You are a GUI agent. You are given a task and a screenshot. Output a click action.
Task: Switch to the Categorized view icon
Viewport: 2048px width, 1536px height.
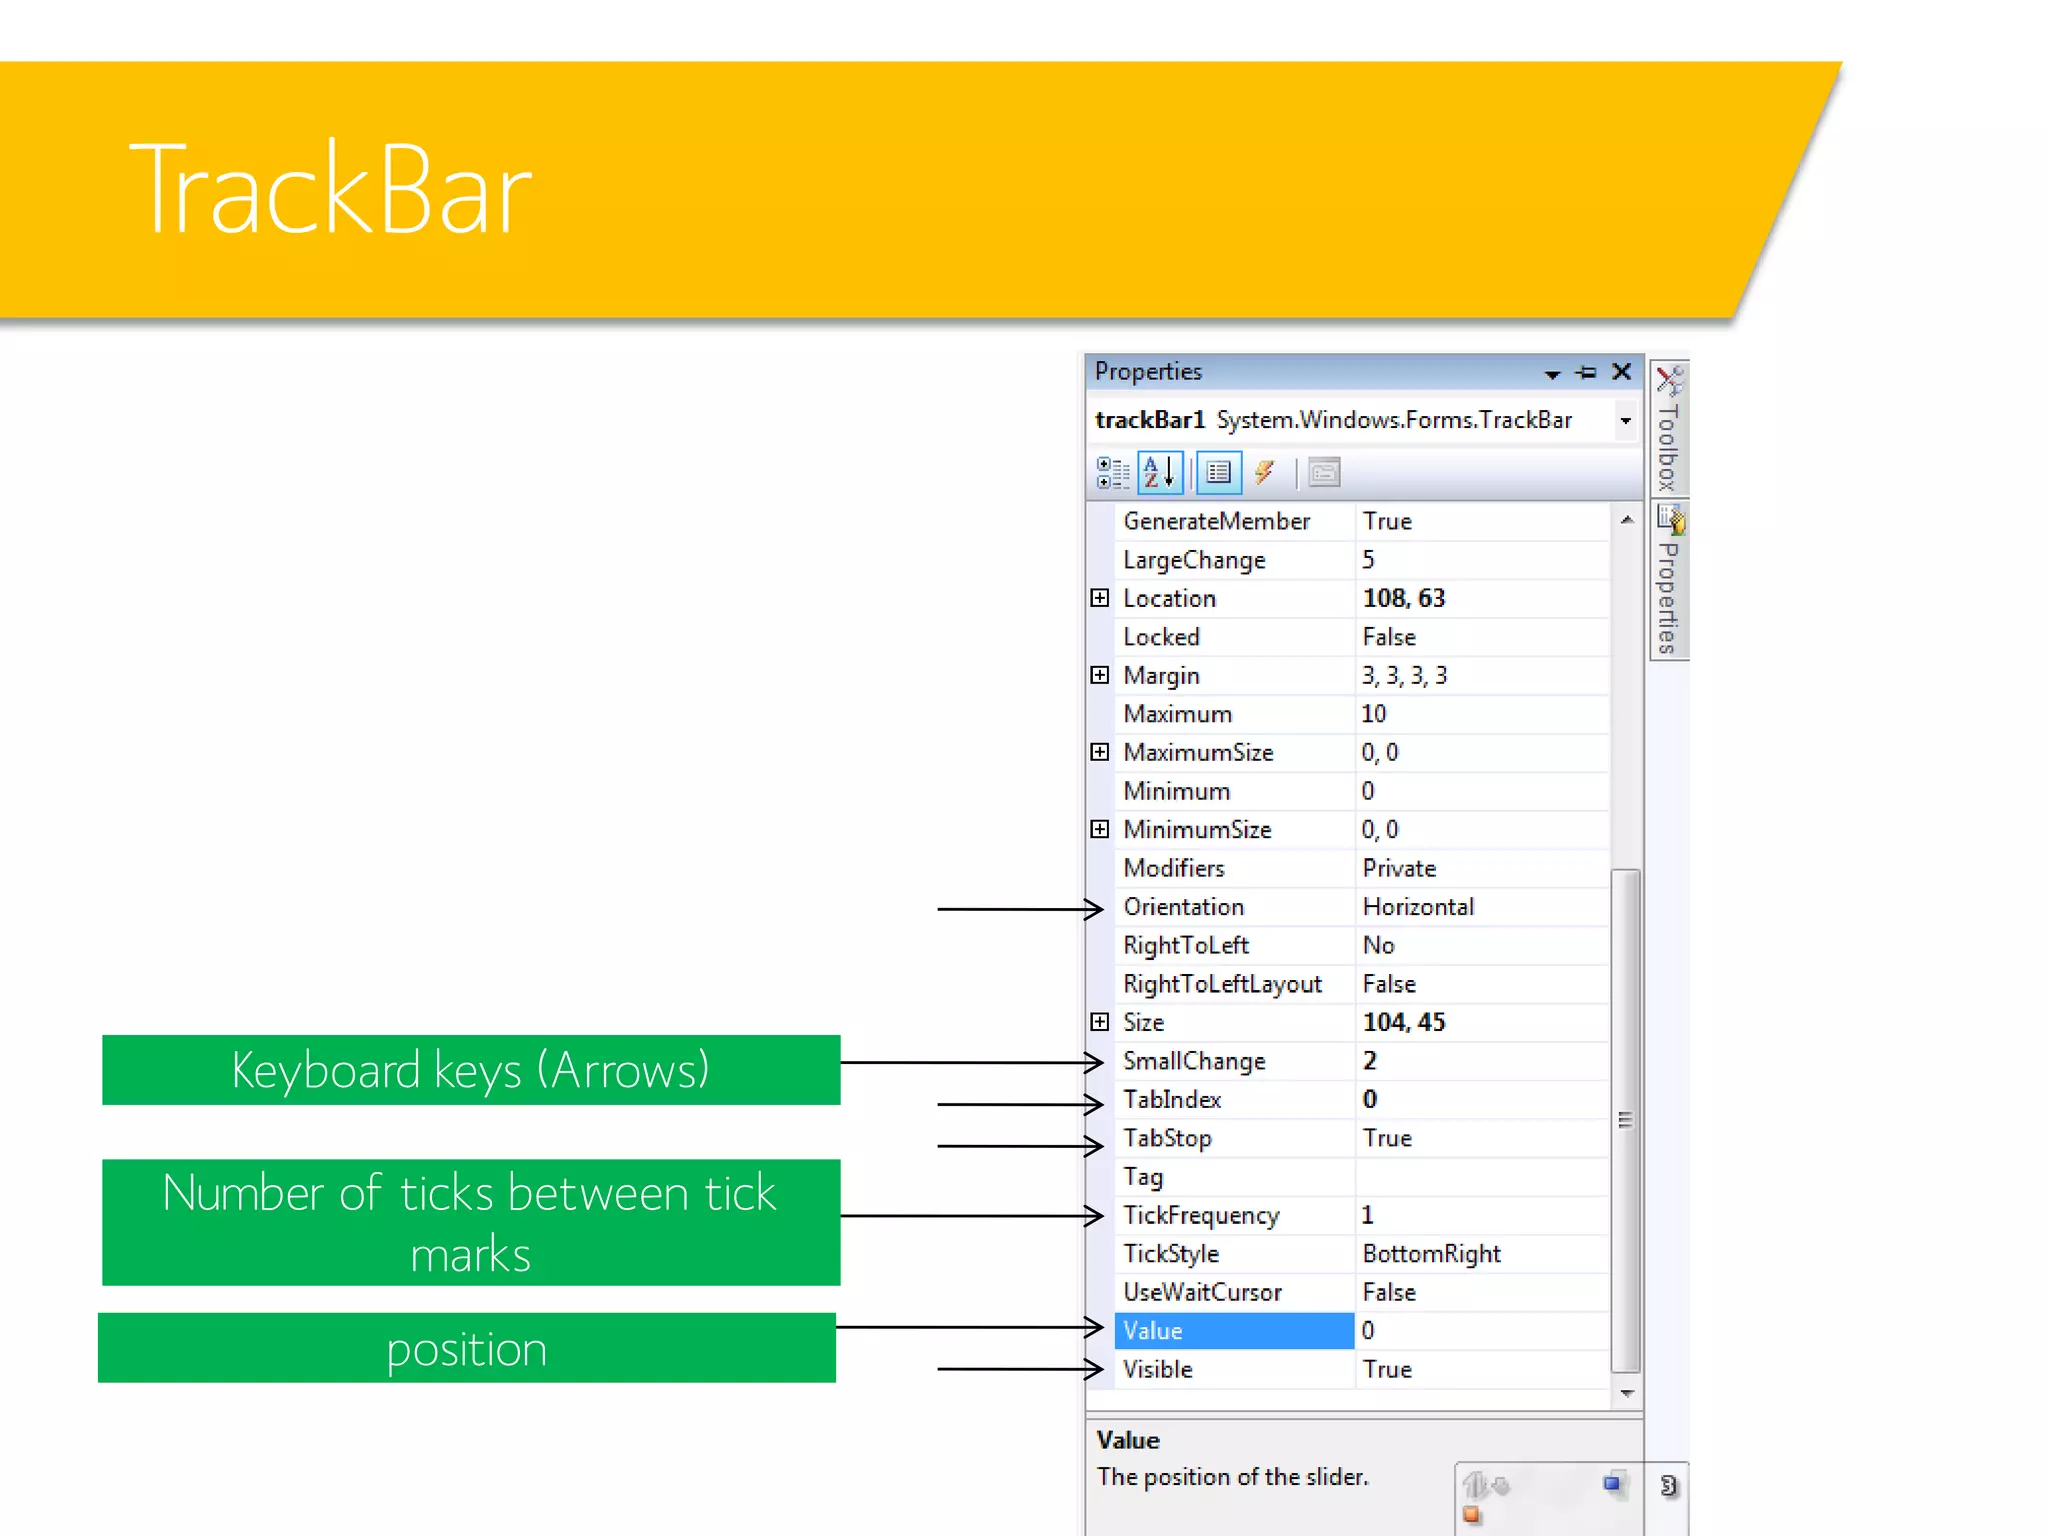[1113, 473]
